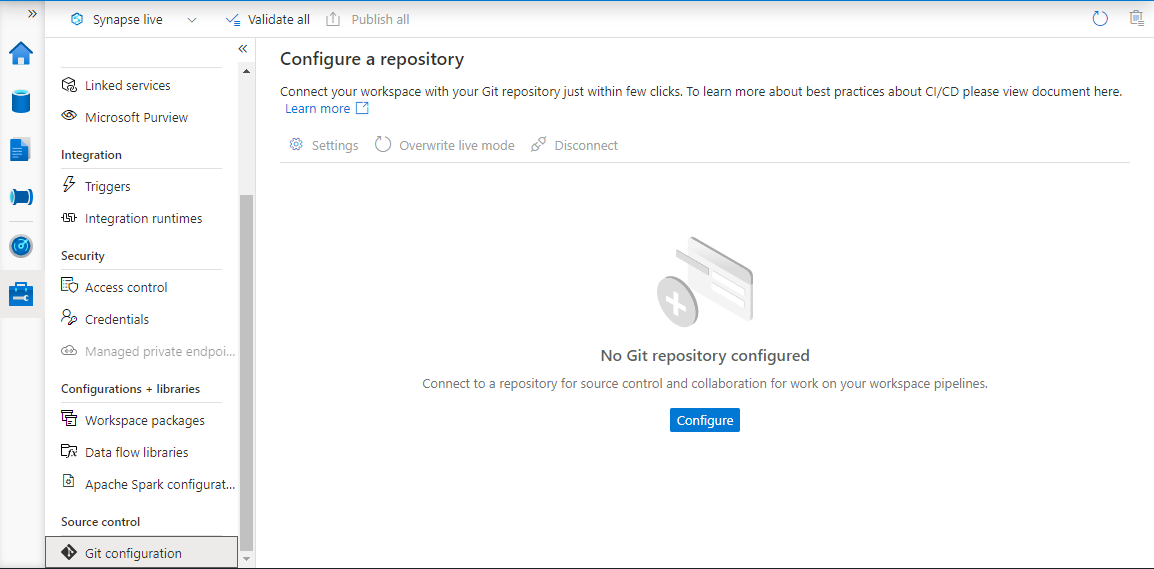This screenshot has width=1154, height=569.
Task: Click the side panel scrollbar down arrow
Action: click(x=246, y=559)
